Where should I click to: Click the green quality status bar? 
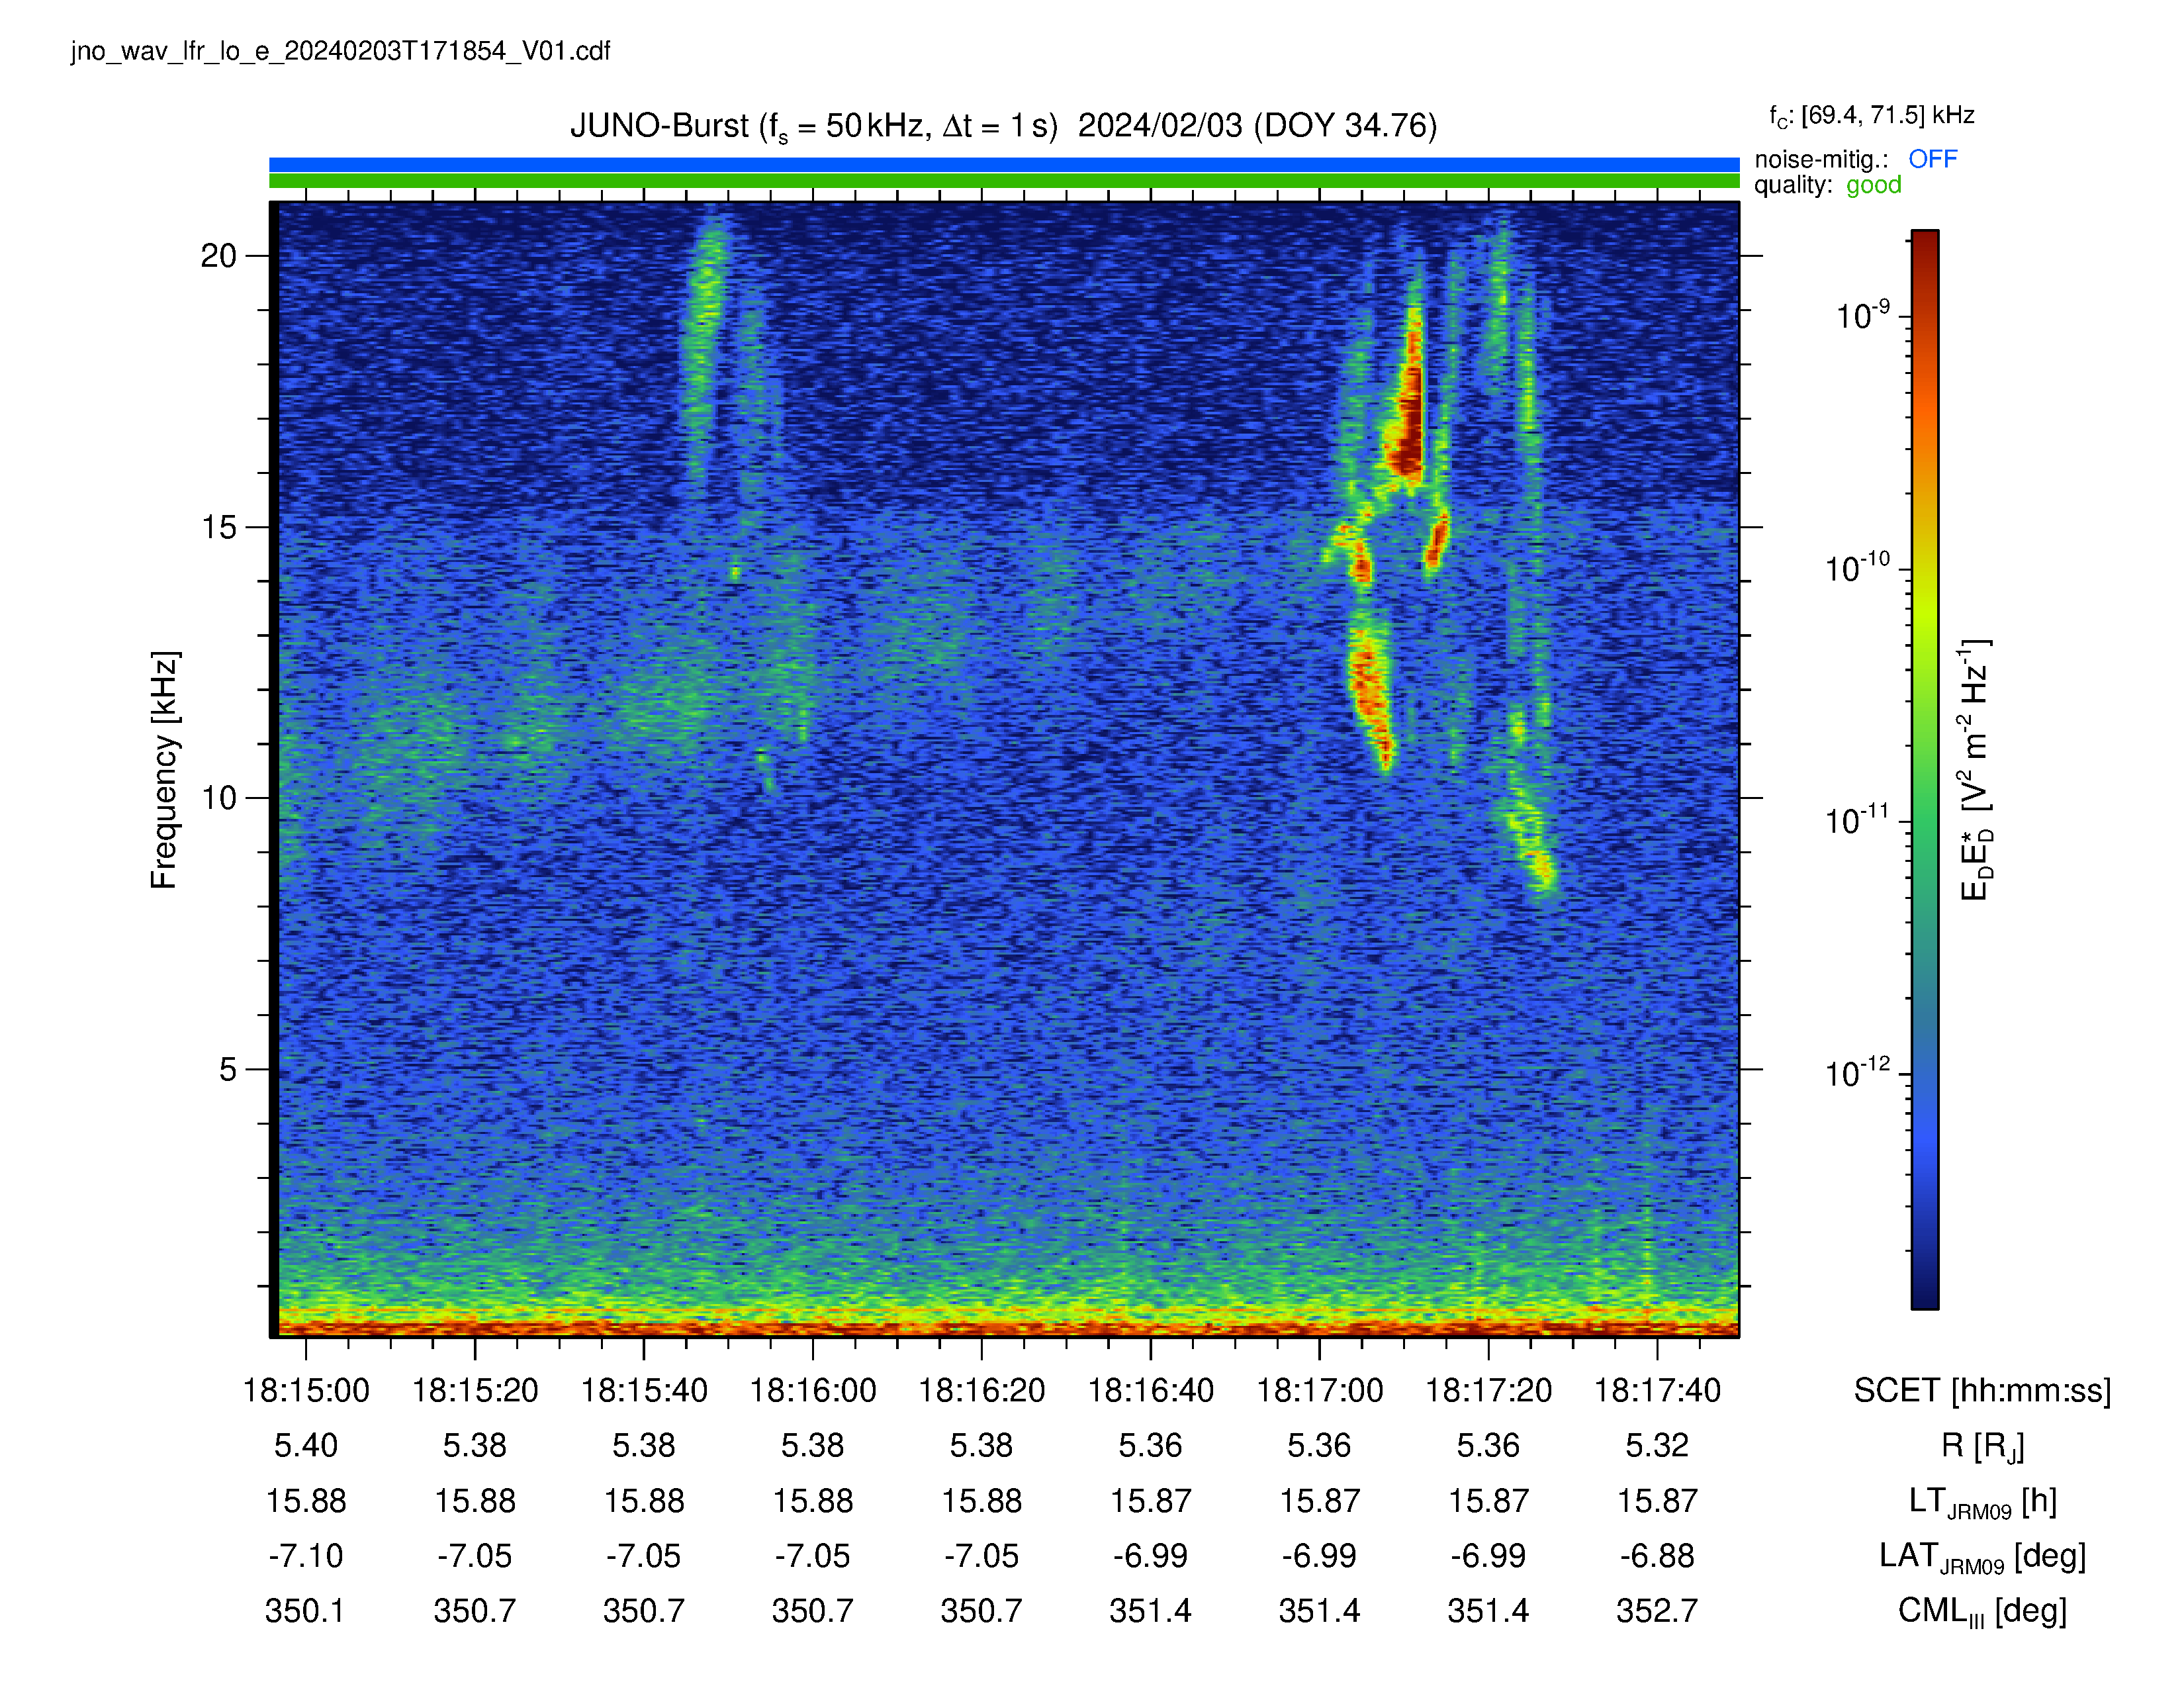[1004, 181]
